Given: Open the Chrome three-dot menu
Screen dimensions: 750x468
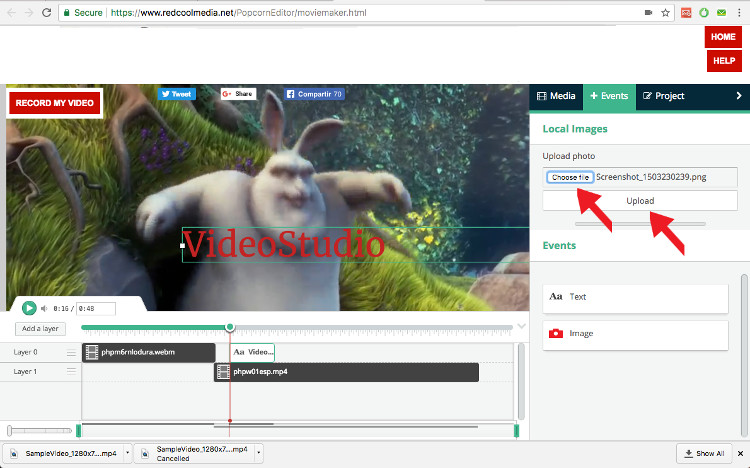Looking at the screenshot, I should (738, 13).
